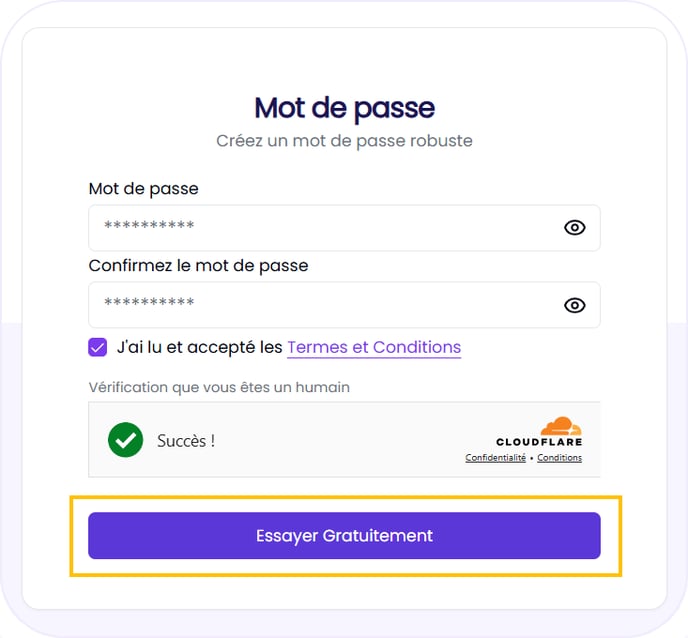
Task: Open Cloudflare Conditions link
Action: 560,458
